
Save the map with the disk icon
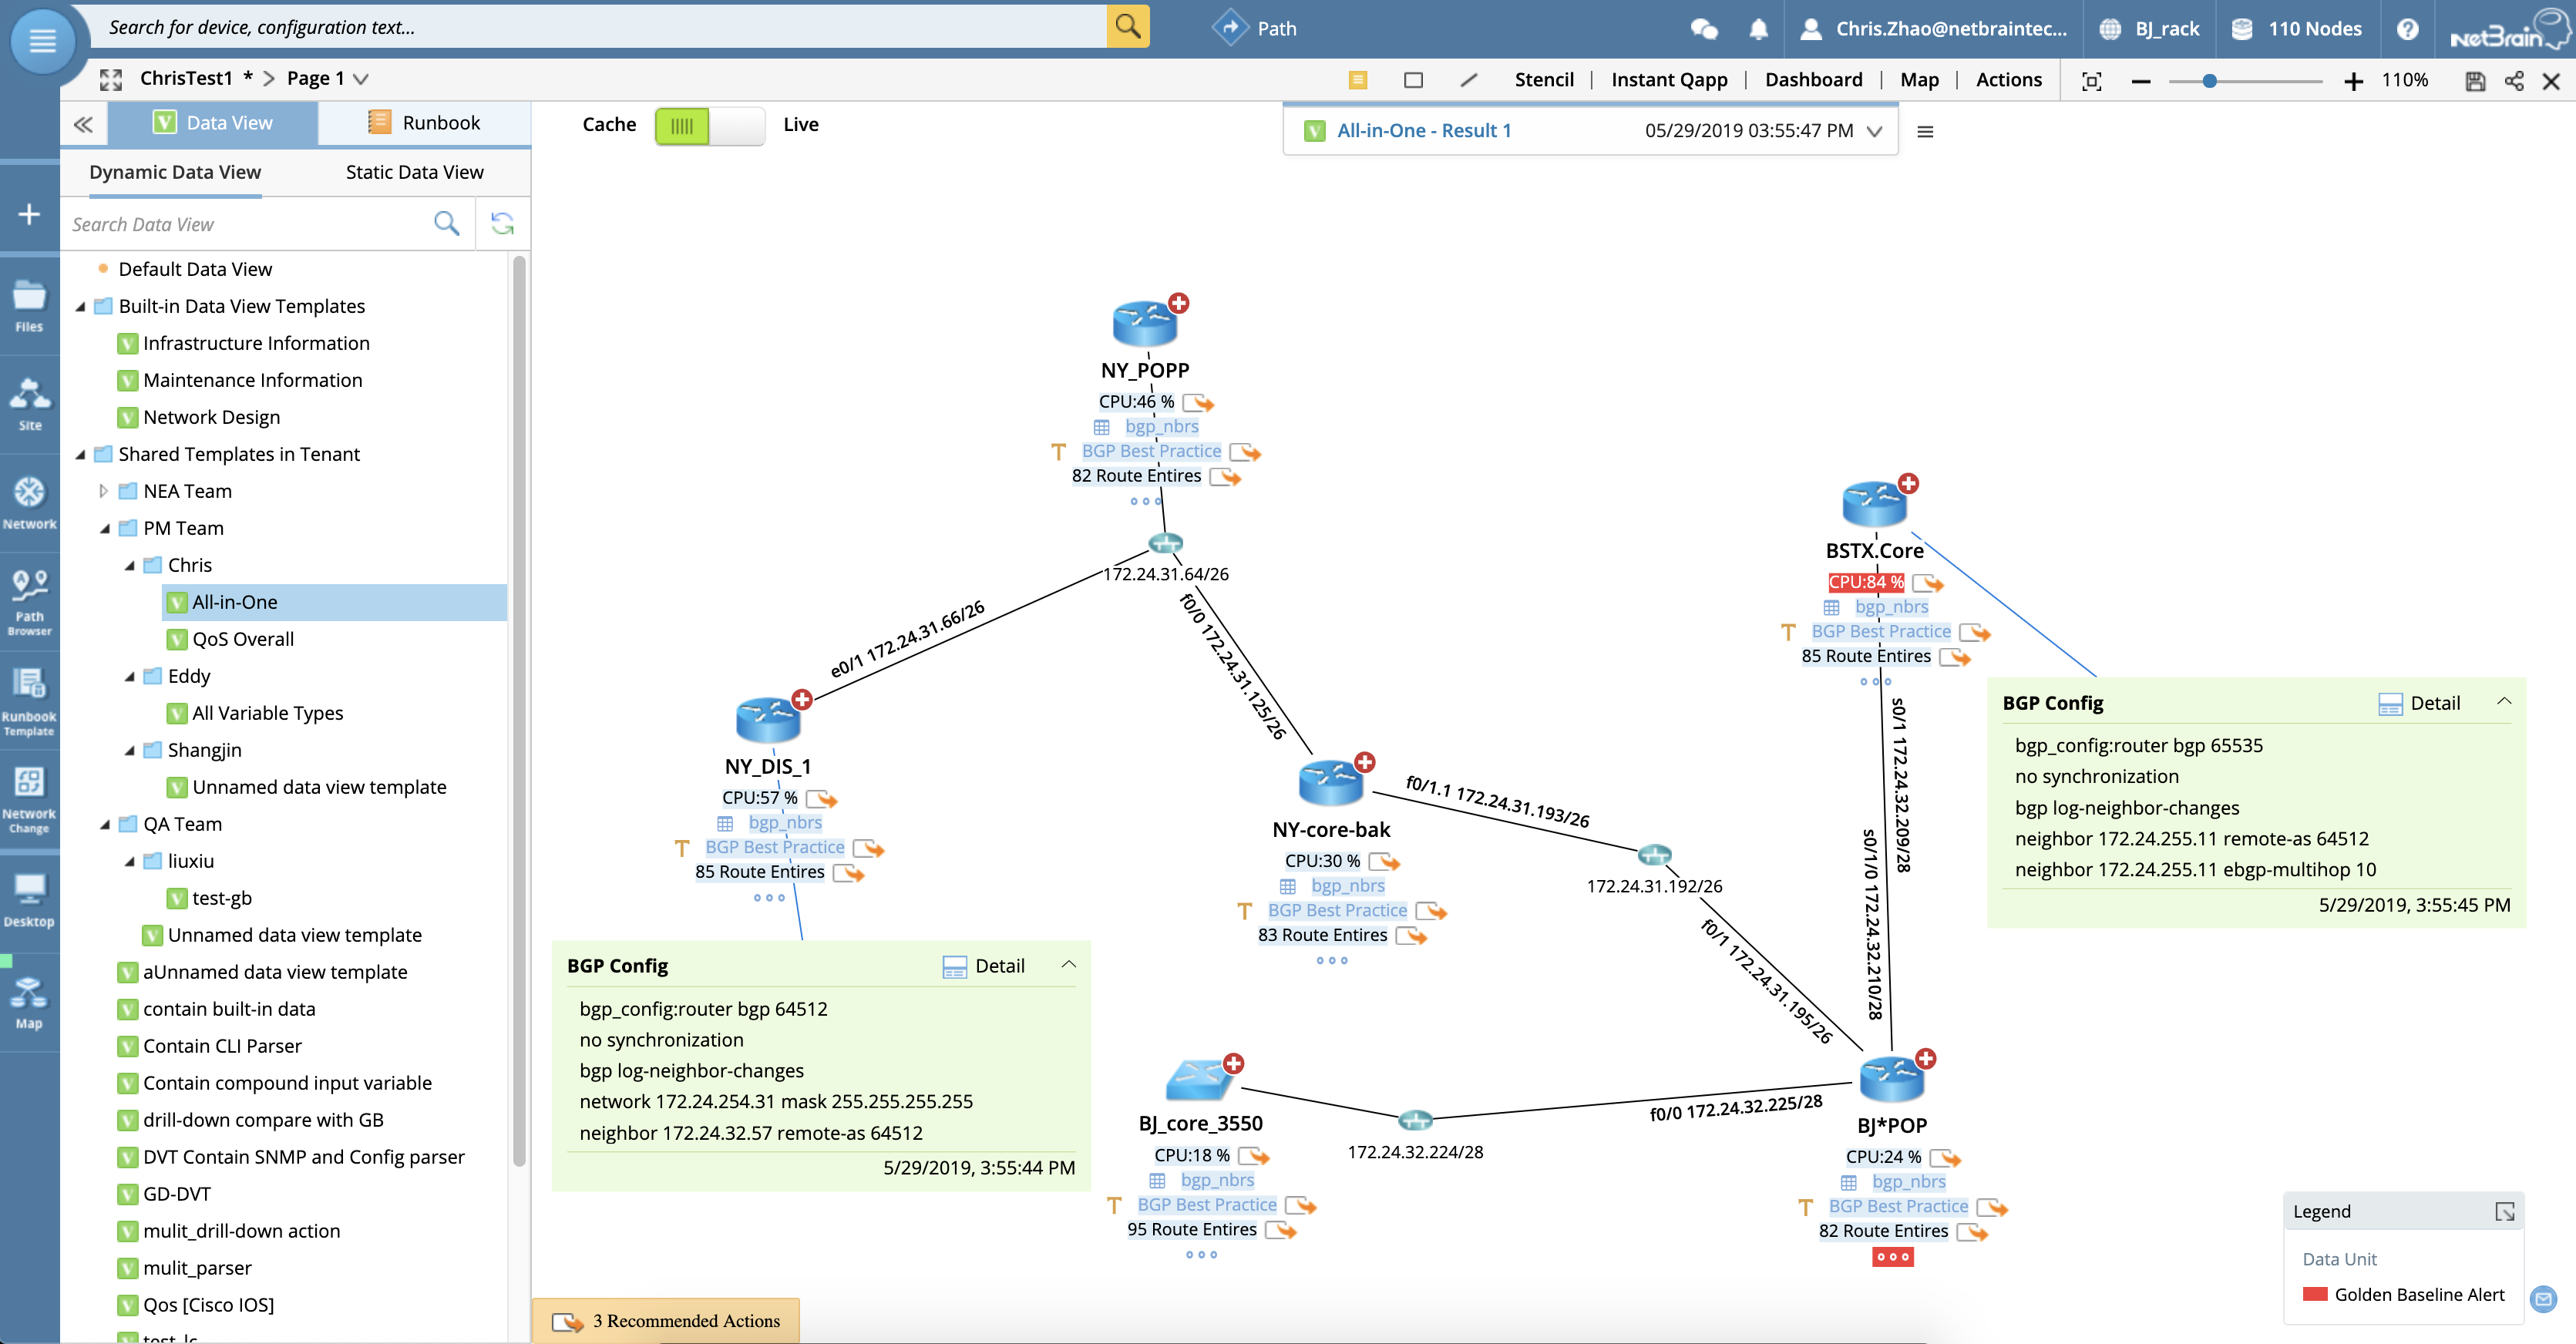[2475, 81]
